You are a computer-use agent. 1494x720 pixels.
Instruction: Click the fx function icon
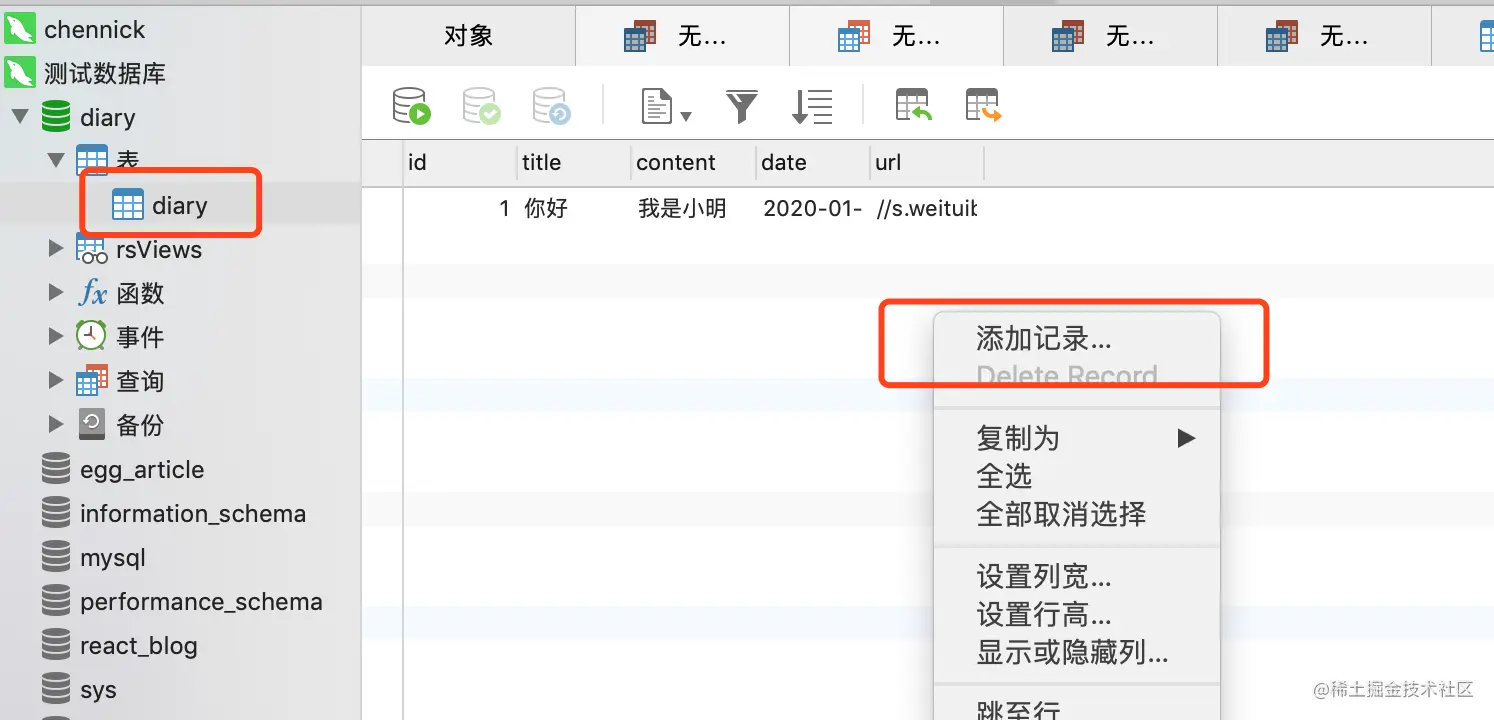coord(92,293)
